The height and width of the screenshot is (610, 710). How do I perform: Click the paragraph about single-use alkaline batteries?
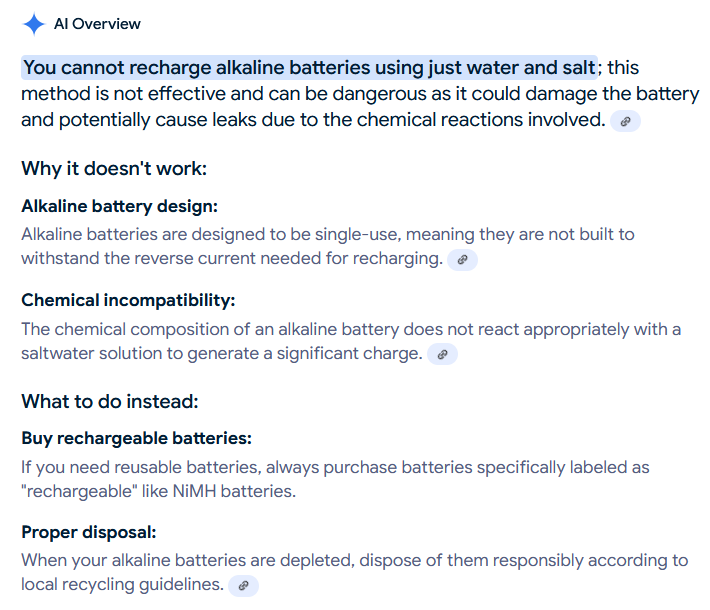(328, 246)
